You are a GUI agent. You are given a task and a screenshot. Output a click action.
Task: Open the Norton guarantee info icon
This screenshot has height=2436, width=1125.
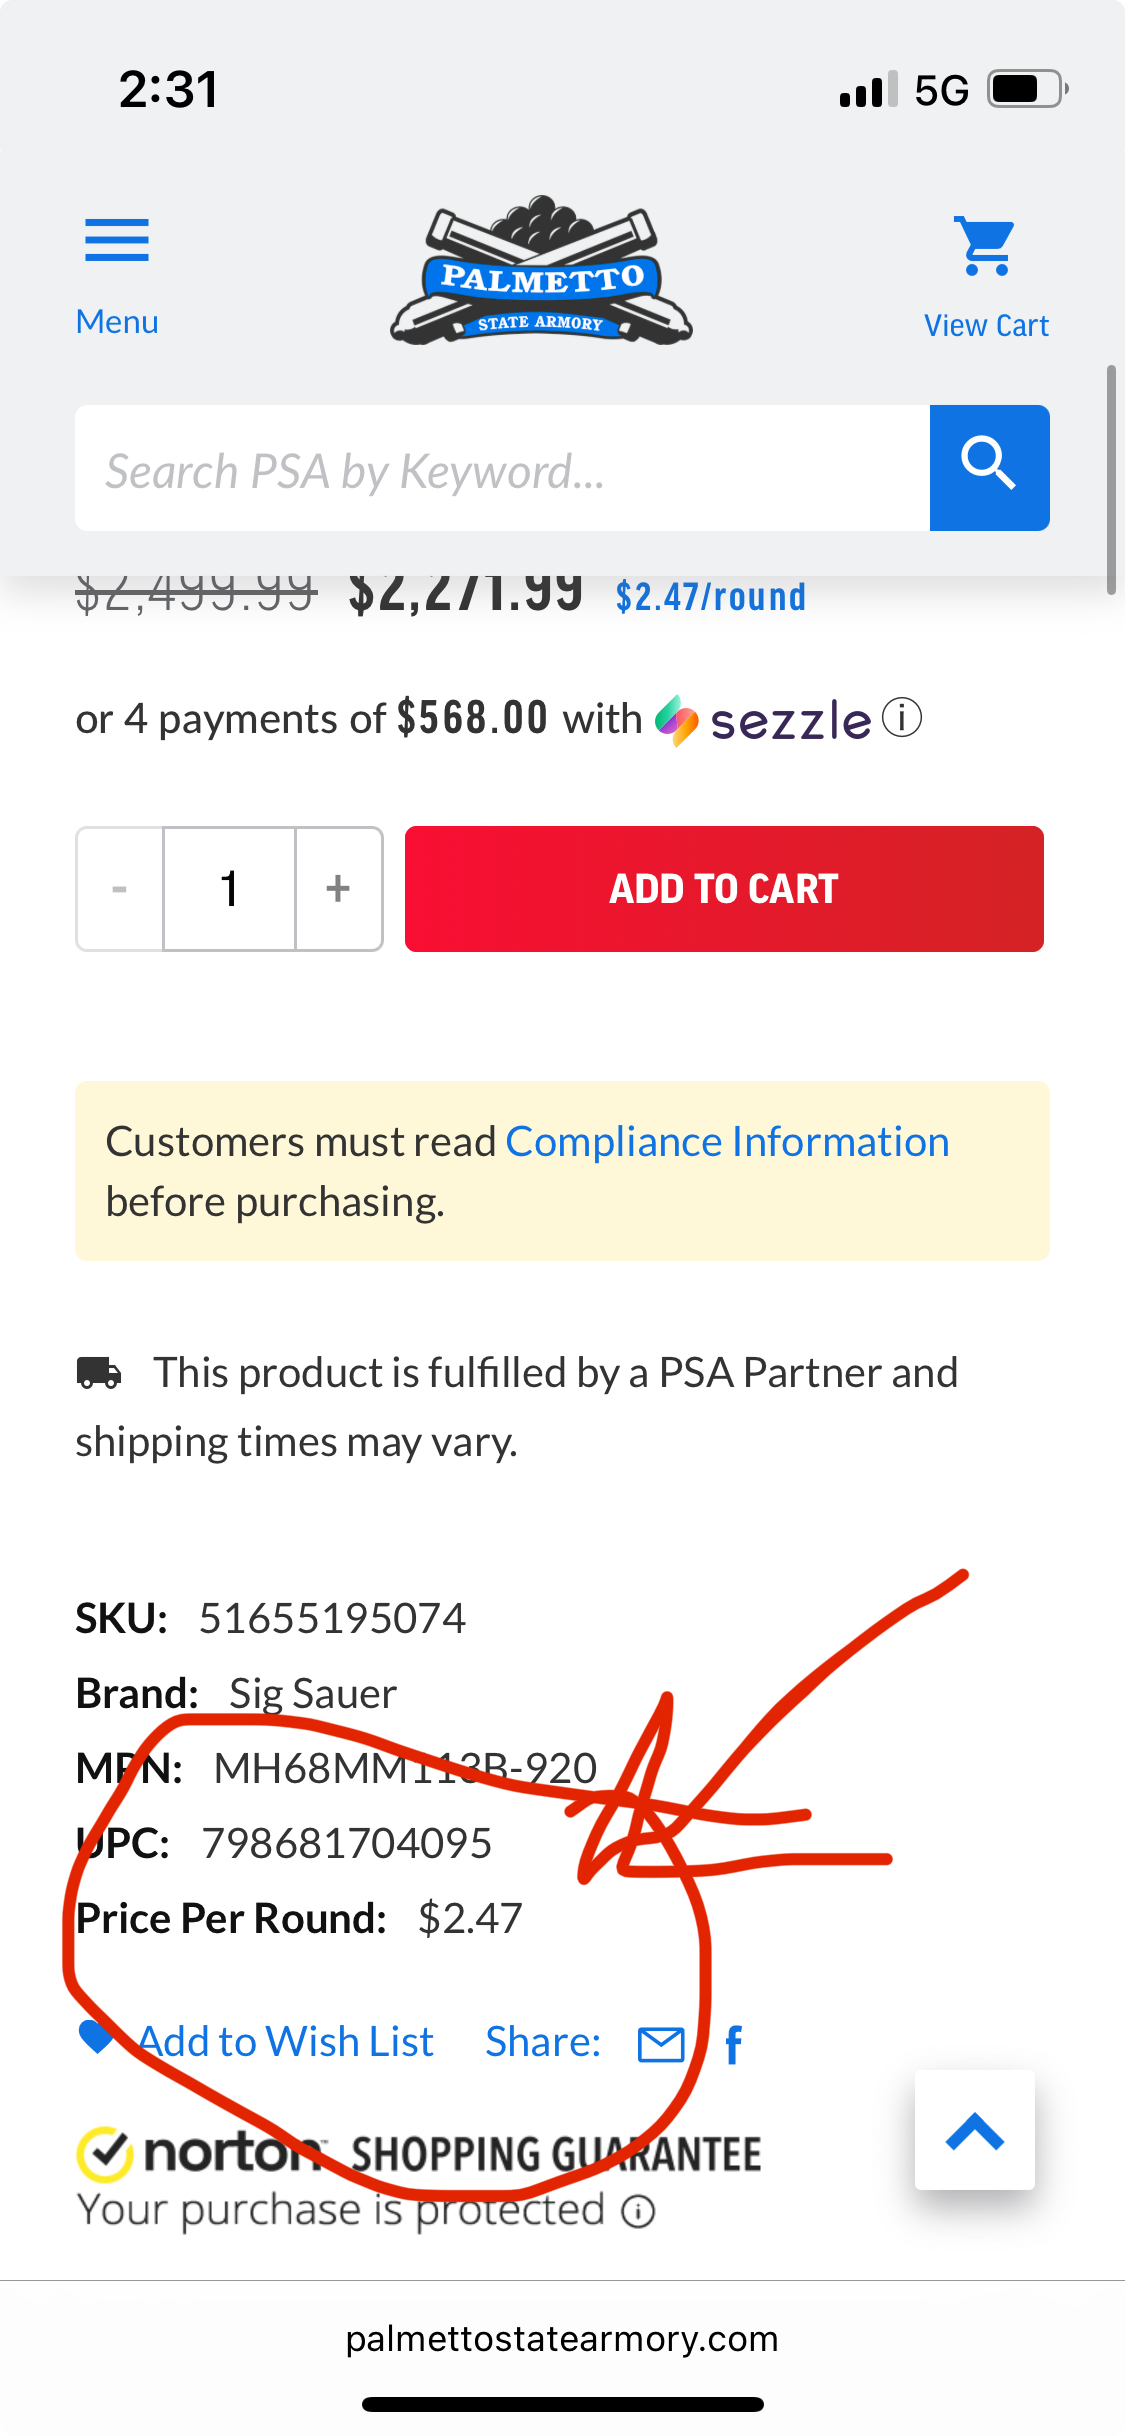638,2211
